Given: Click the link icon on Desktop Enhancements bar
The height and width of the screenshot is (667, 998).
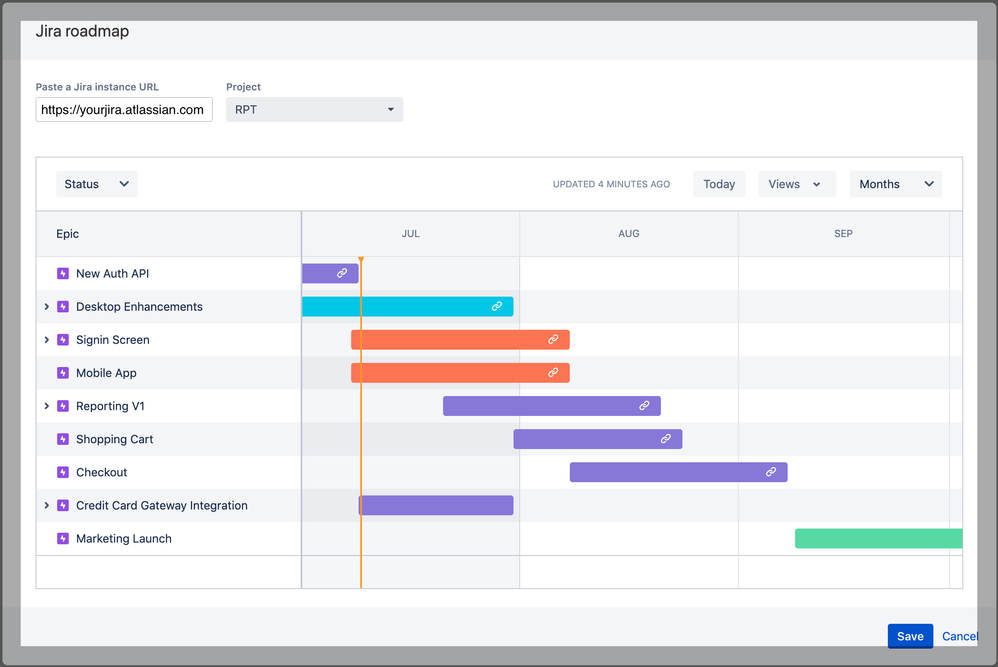Looking at the screenshot, I should (496, 306).
